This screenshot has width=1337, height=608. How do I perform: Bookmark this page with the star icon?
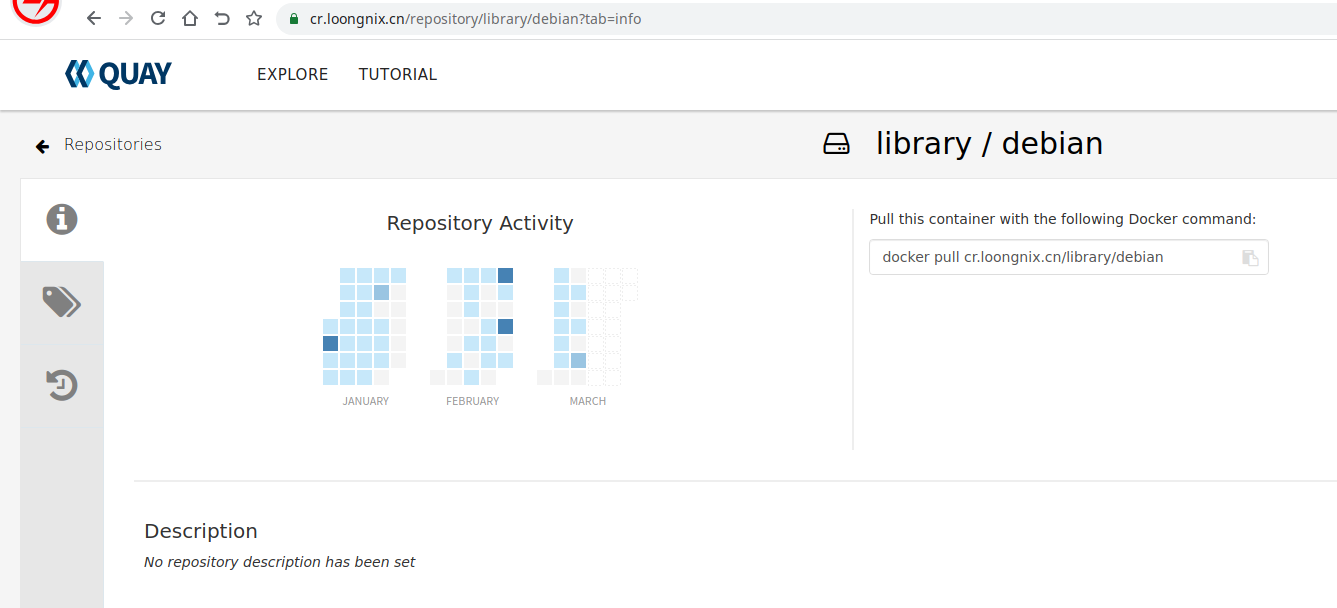click(254, 18)
